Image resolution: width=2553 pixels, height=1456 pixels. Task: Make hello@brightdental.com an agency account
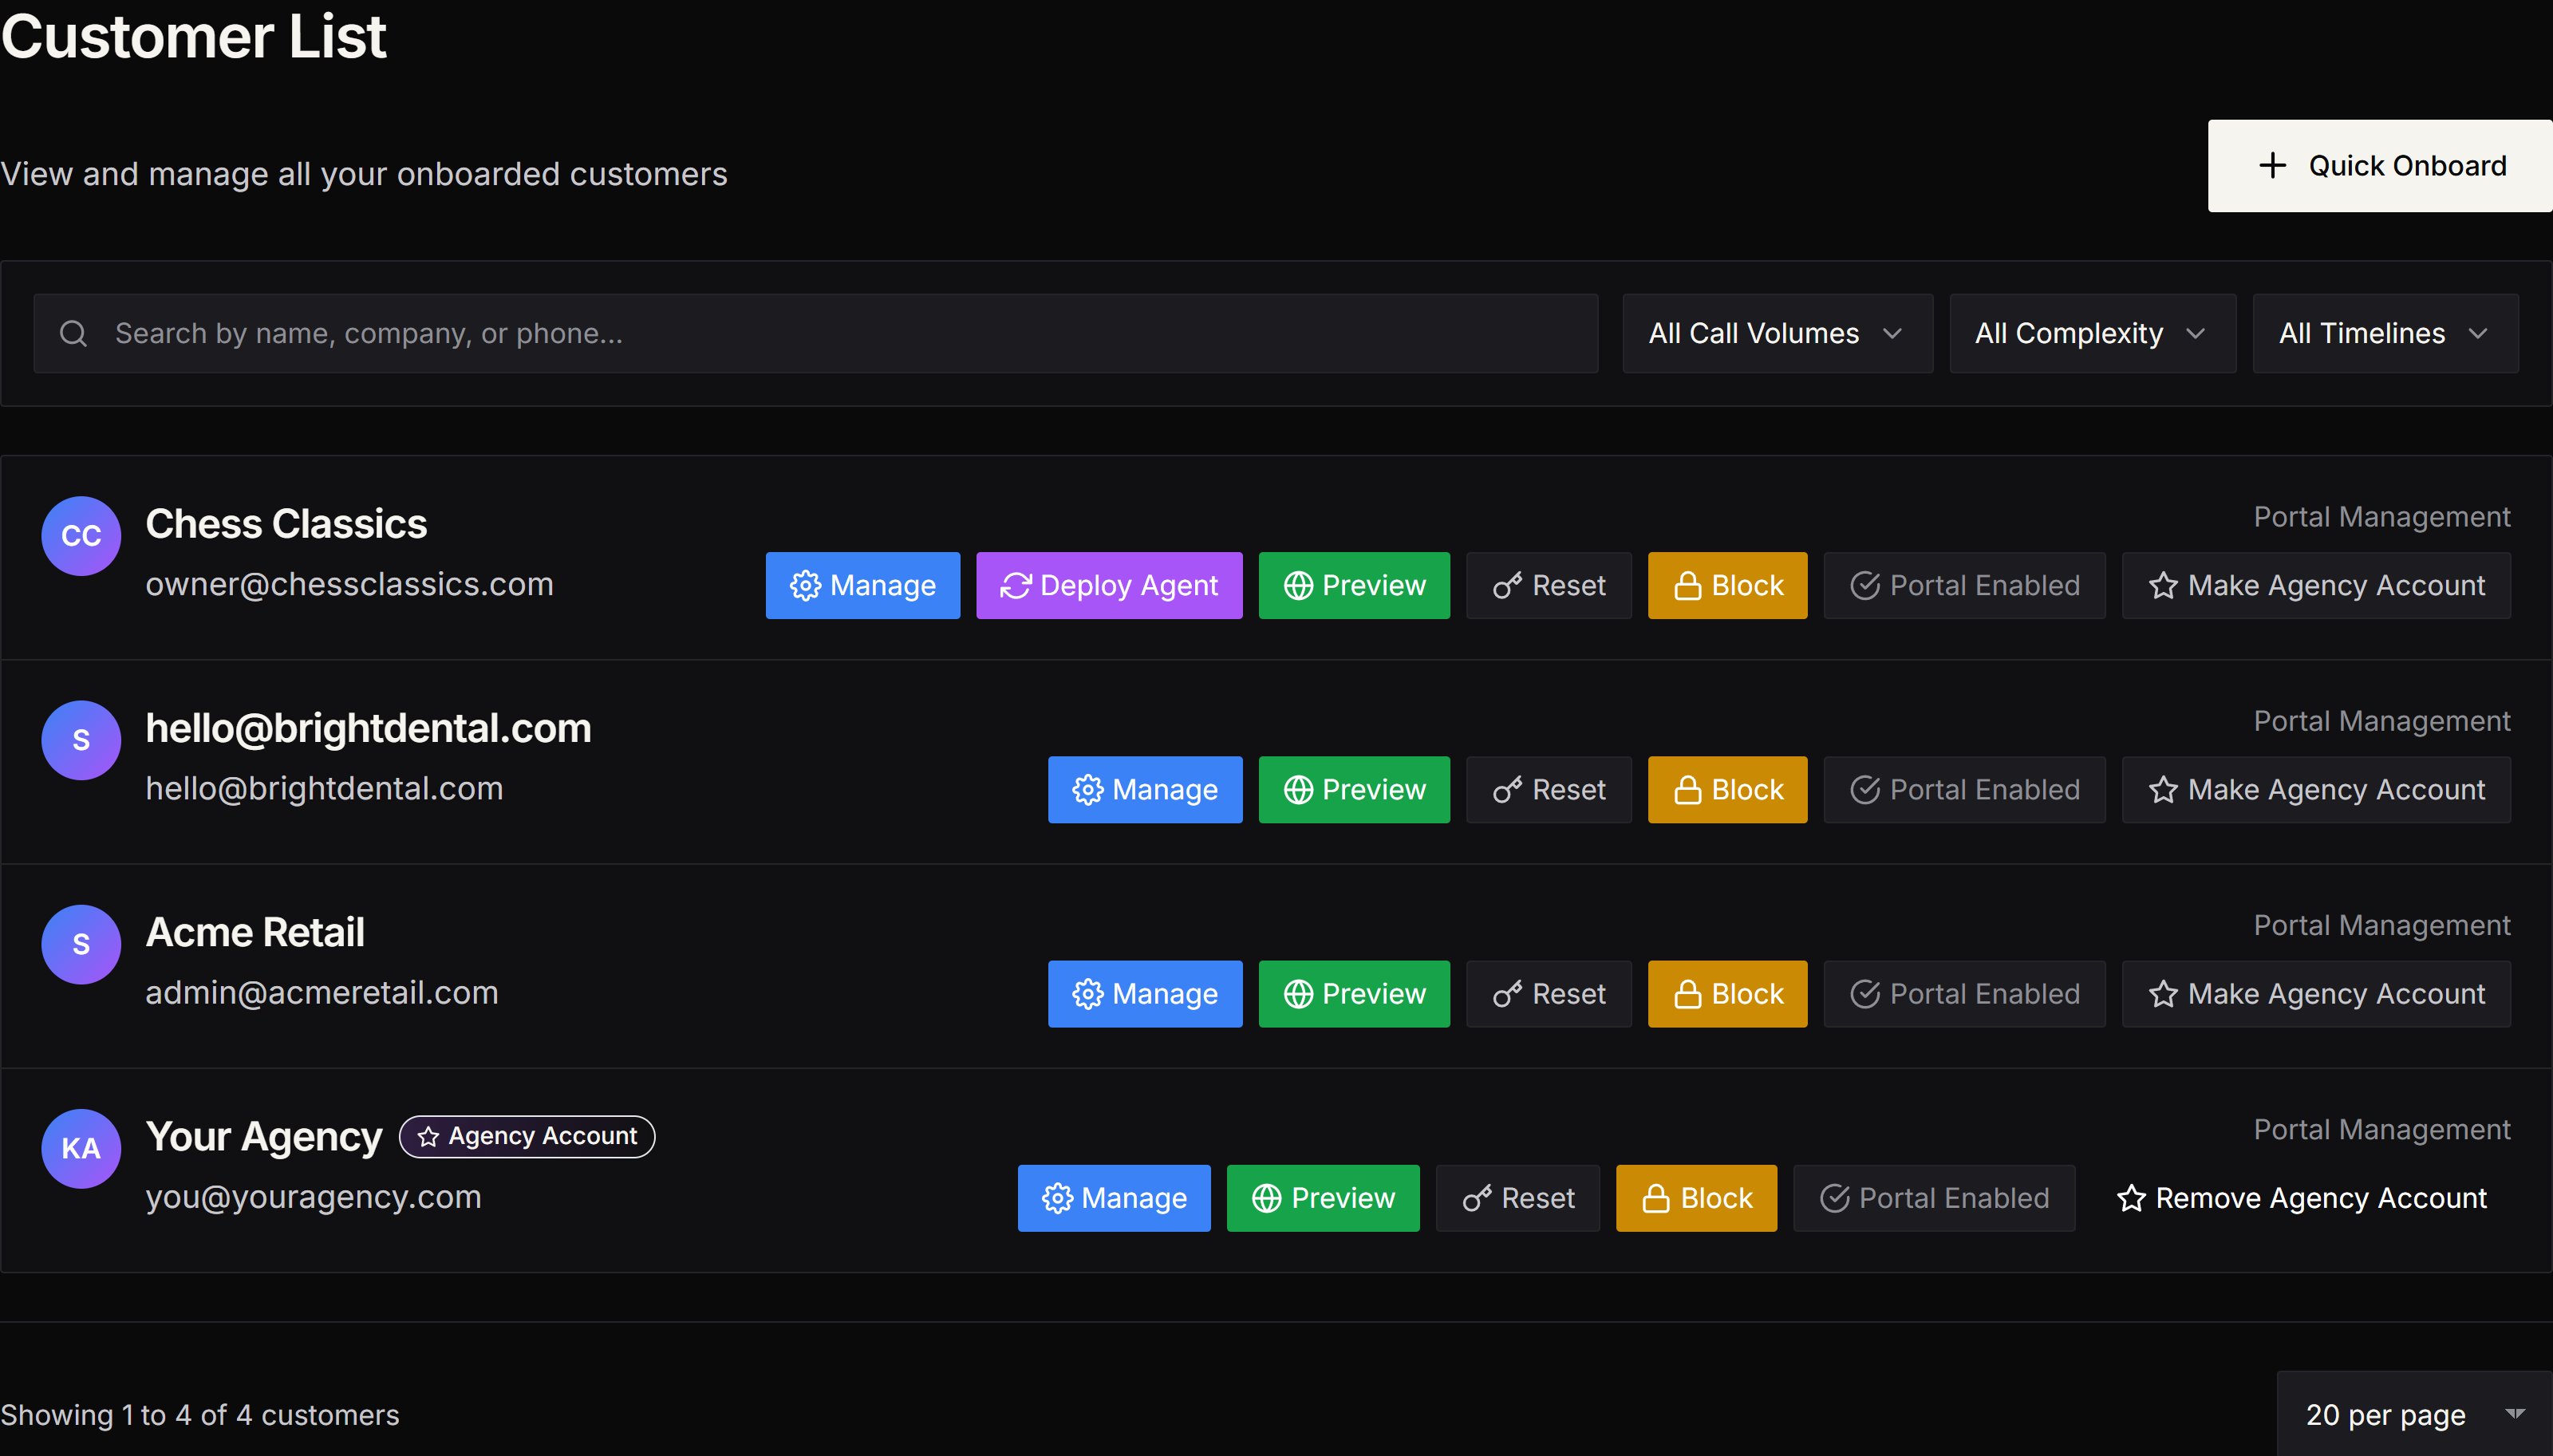[x=2316, y=789]
